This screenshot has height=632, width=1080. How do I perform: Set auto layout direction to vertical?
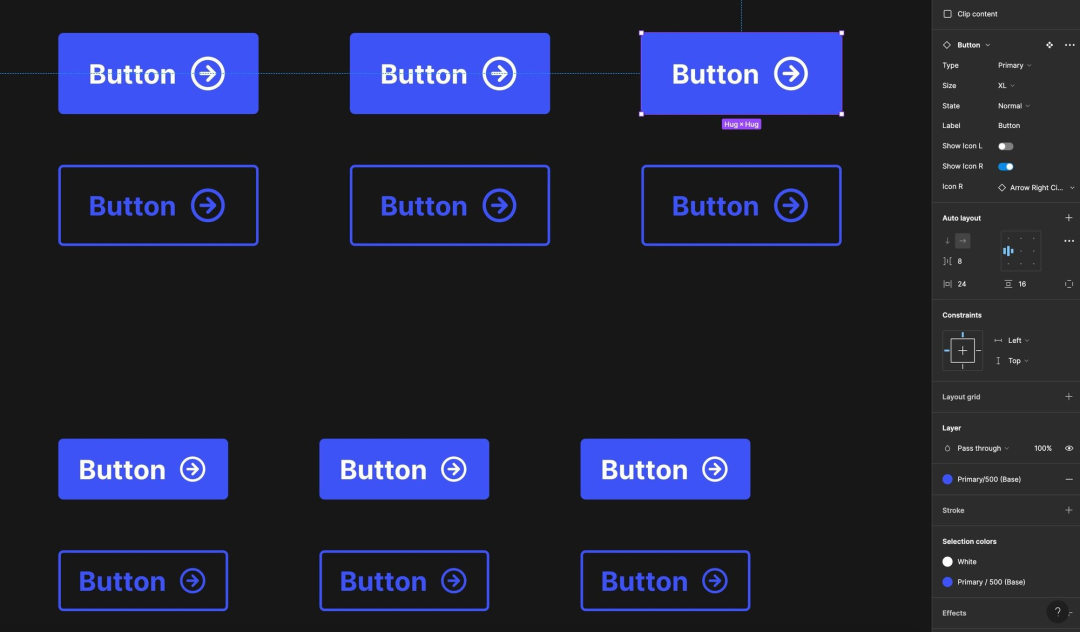948,241
